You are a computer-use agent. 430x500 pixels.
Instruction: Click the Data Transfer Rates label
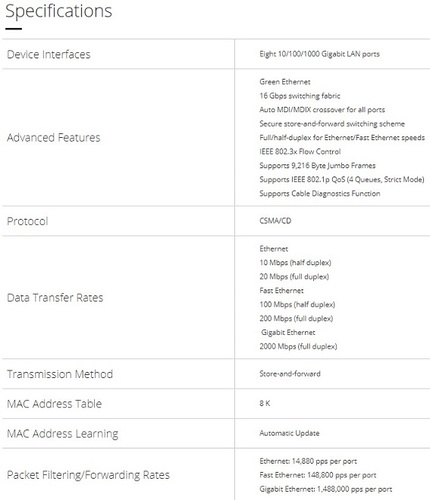55,298
